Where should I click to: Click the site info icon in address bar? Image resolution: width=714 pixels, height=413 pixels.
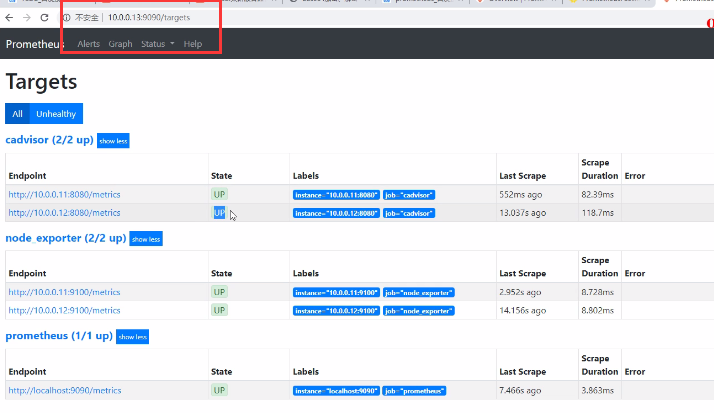point(67,18)
